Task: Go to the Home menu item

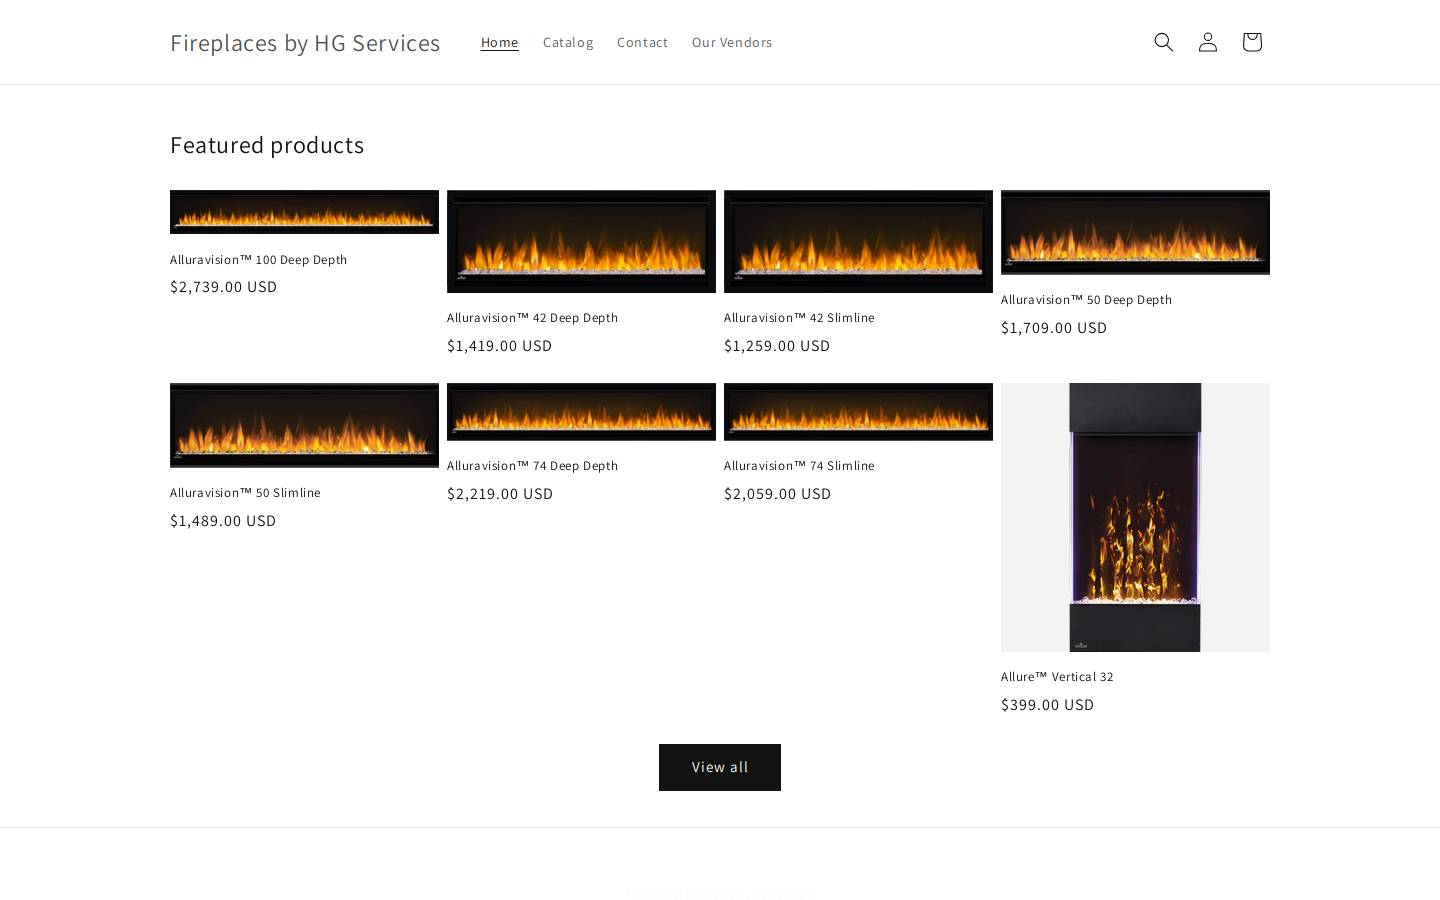Action: point(500,42)
